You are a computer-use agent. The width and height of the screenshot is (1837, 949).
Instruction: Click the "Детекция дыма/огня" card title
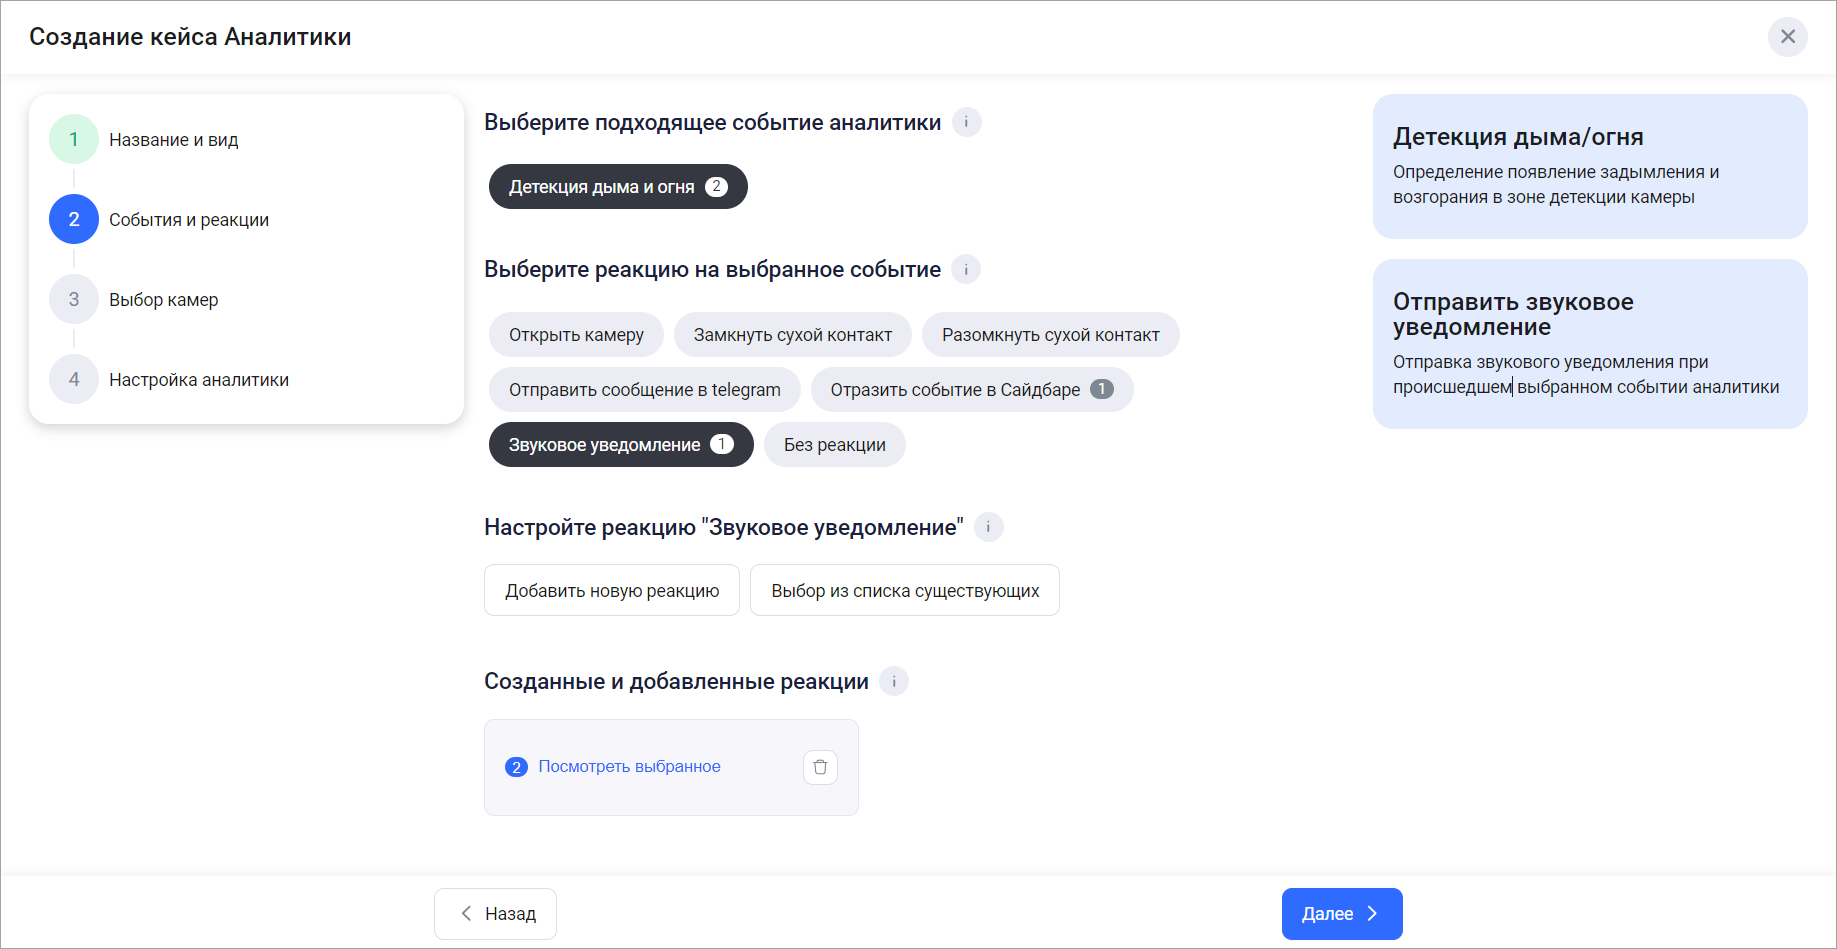(x=1518, y=137)
